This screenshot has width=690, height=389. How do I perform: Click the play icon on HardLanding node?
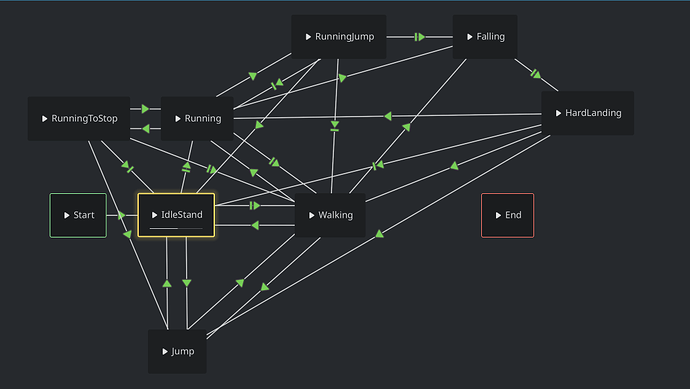tap(558, 113)
